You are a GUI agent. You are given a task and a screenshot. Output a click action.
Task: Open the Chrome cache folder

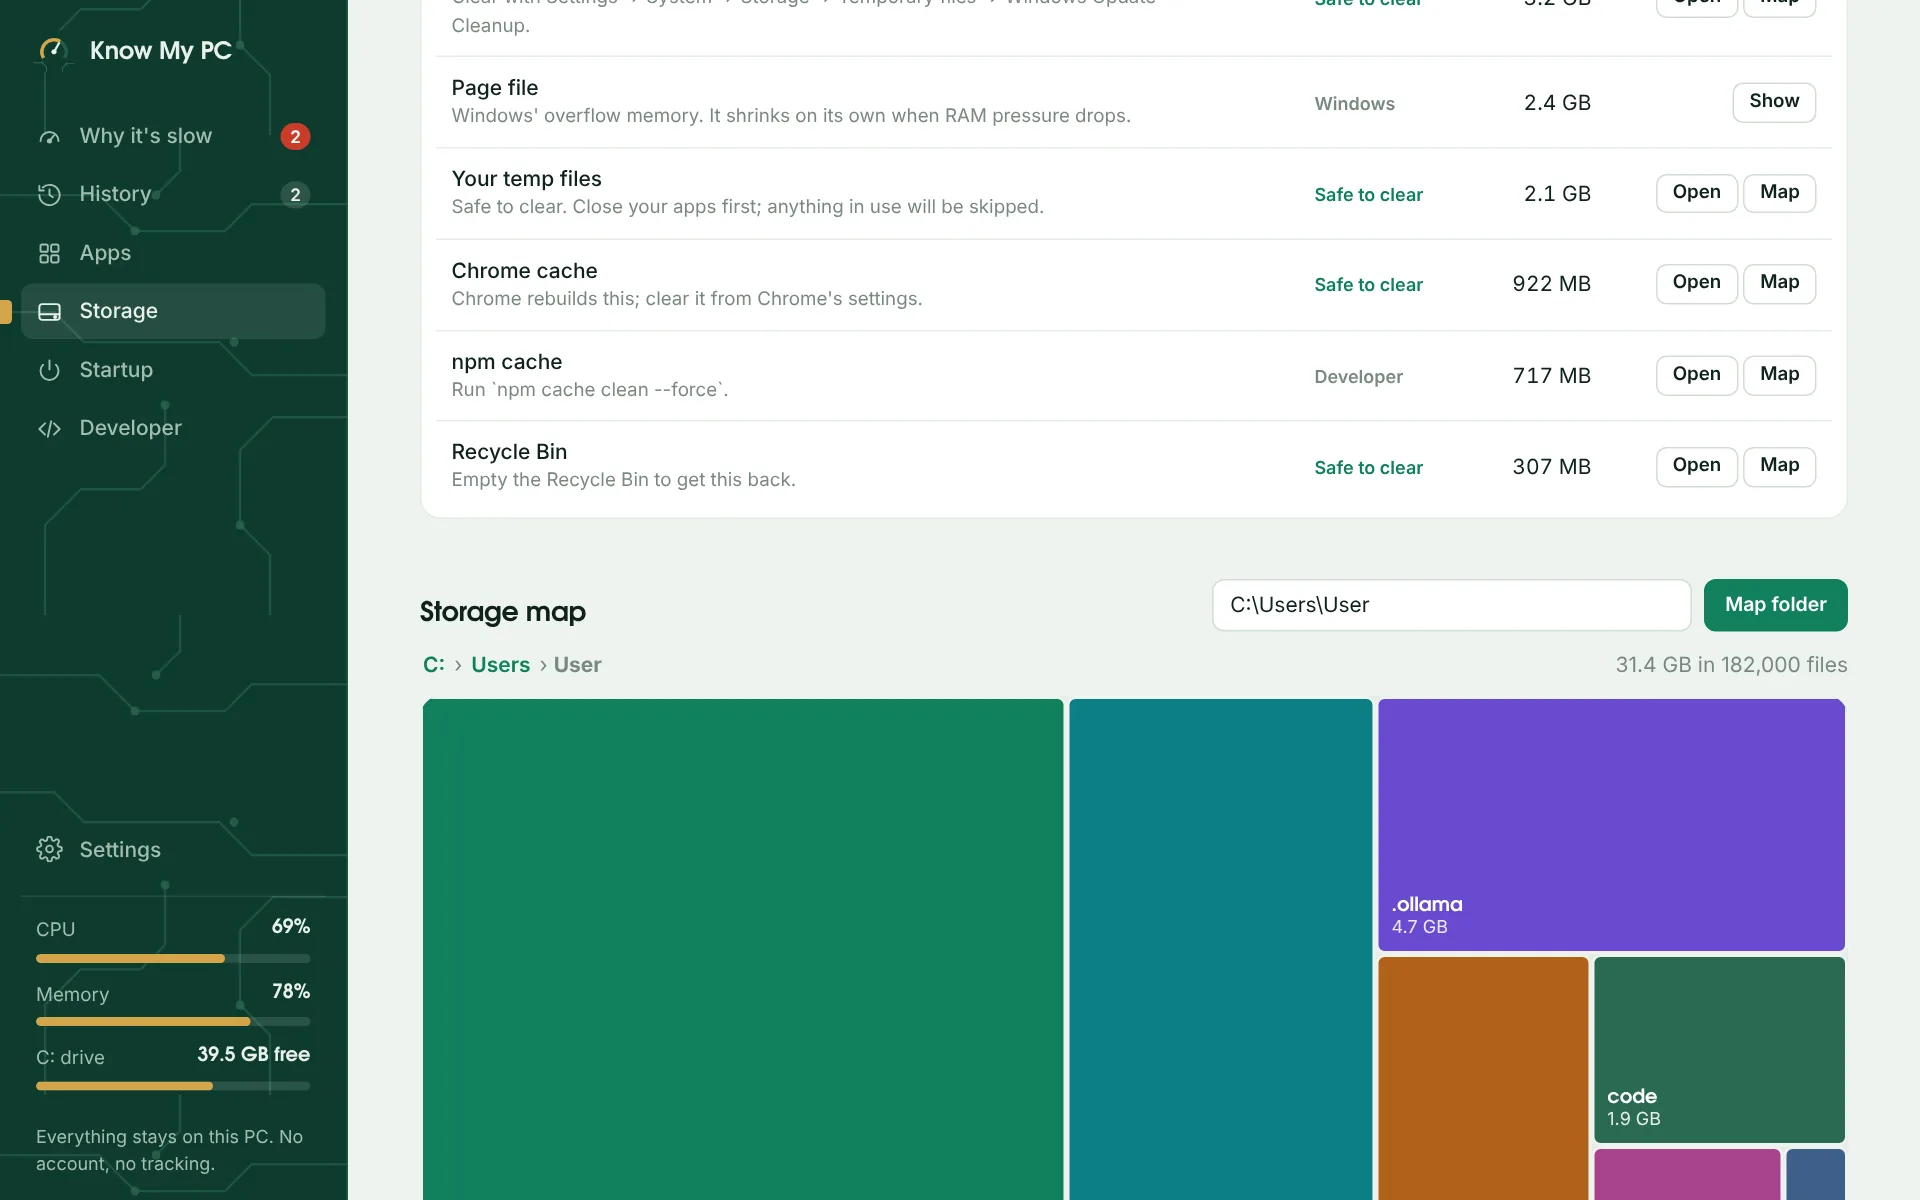[x=1697, y=284]
